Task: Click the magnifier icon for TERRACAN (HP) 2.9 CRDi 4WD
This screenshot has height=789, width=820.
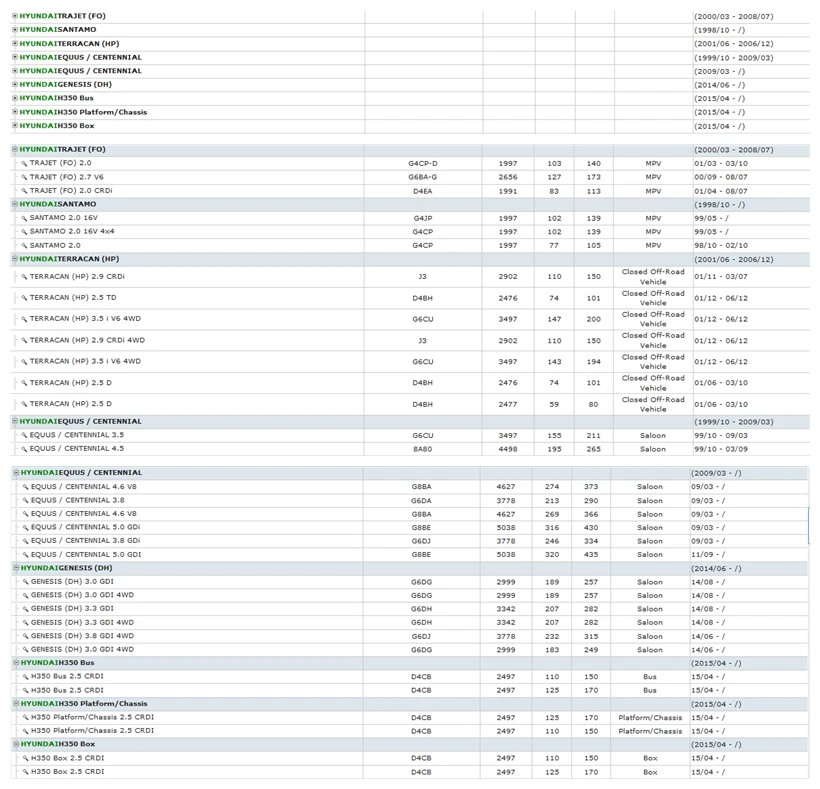Action: tap(24, 340)
